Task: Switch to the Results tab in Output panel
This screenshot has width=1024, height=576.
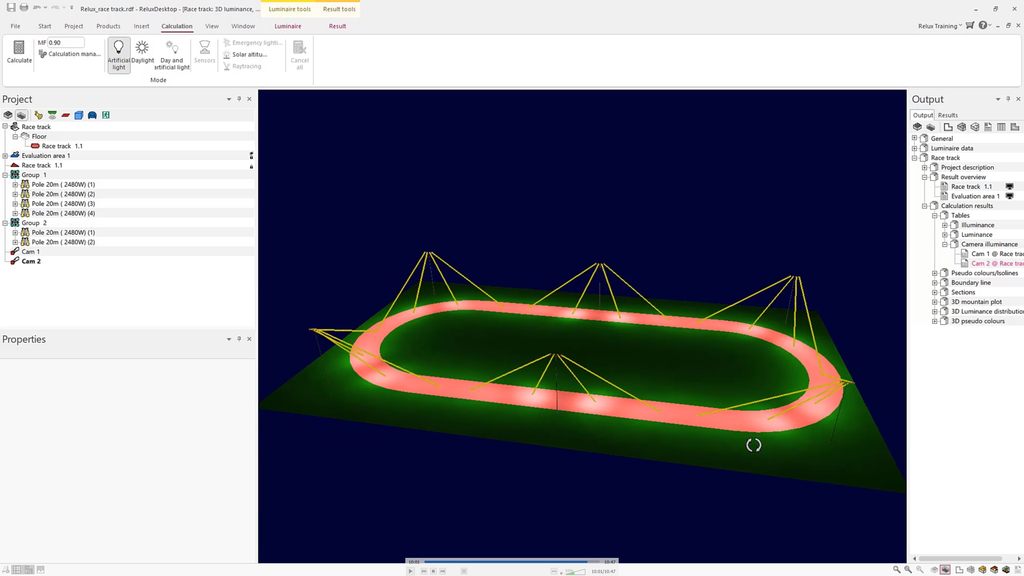Action: click(x=948, y=115)
